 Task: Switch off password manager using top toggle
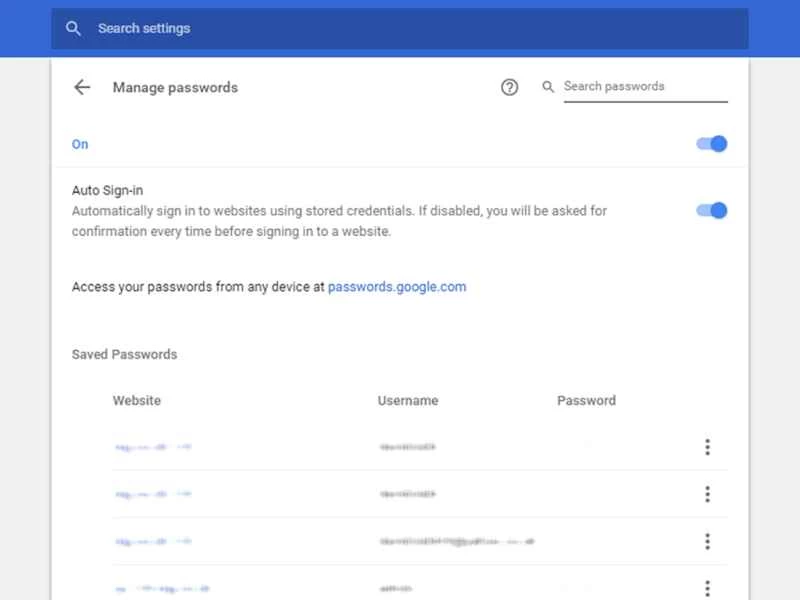click(x=710, y=143)
